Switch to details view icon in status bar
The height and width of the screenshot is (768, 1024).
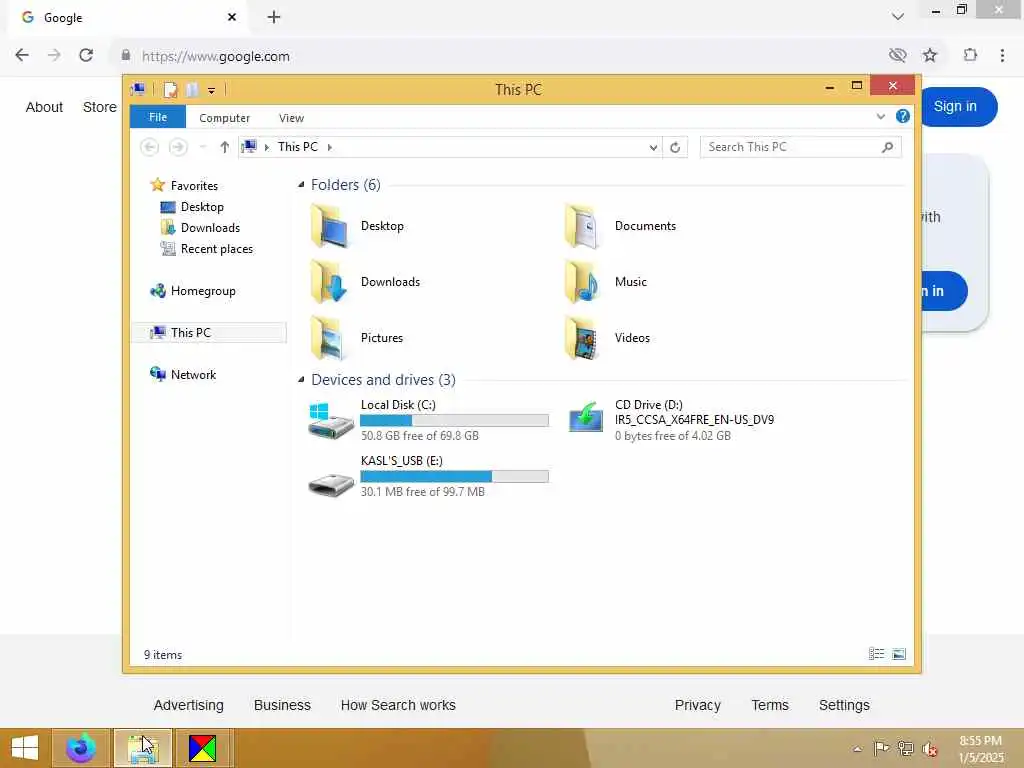(876, 654)
